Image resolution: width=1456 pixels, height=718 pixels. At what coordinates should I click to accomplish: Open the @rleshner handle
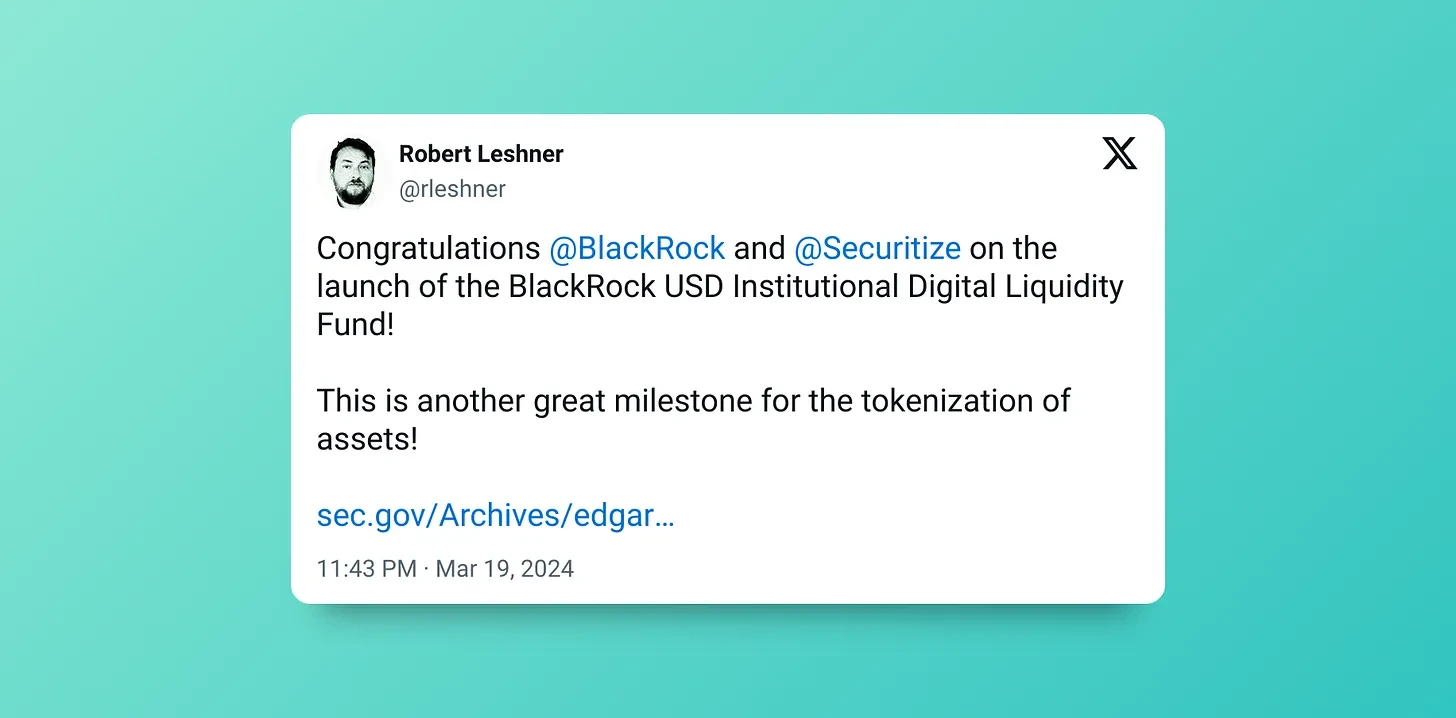(452, 189)
